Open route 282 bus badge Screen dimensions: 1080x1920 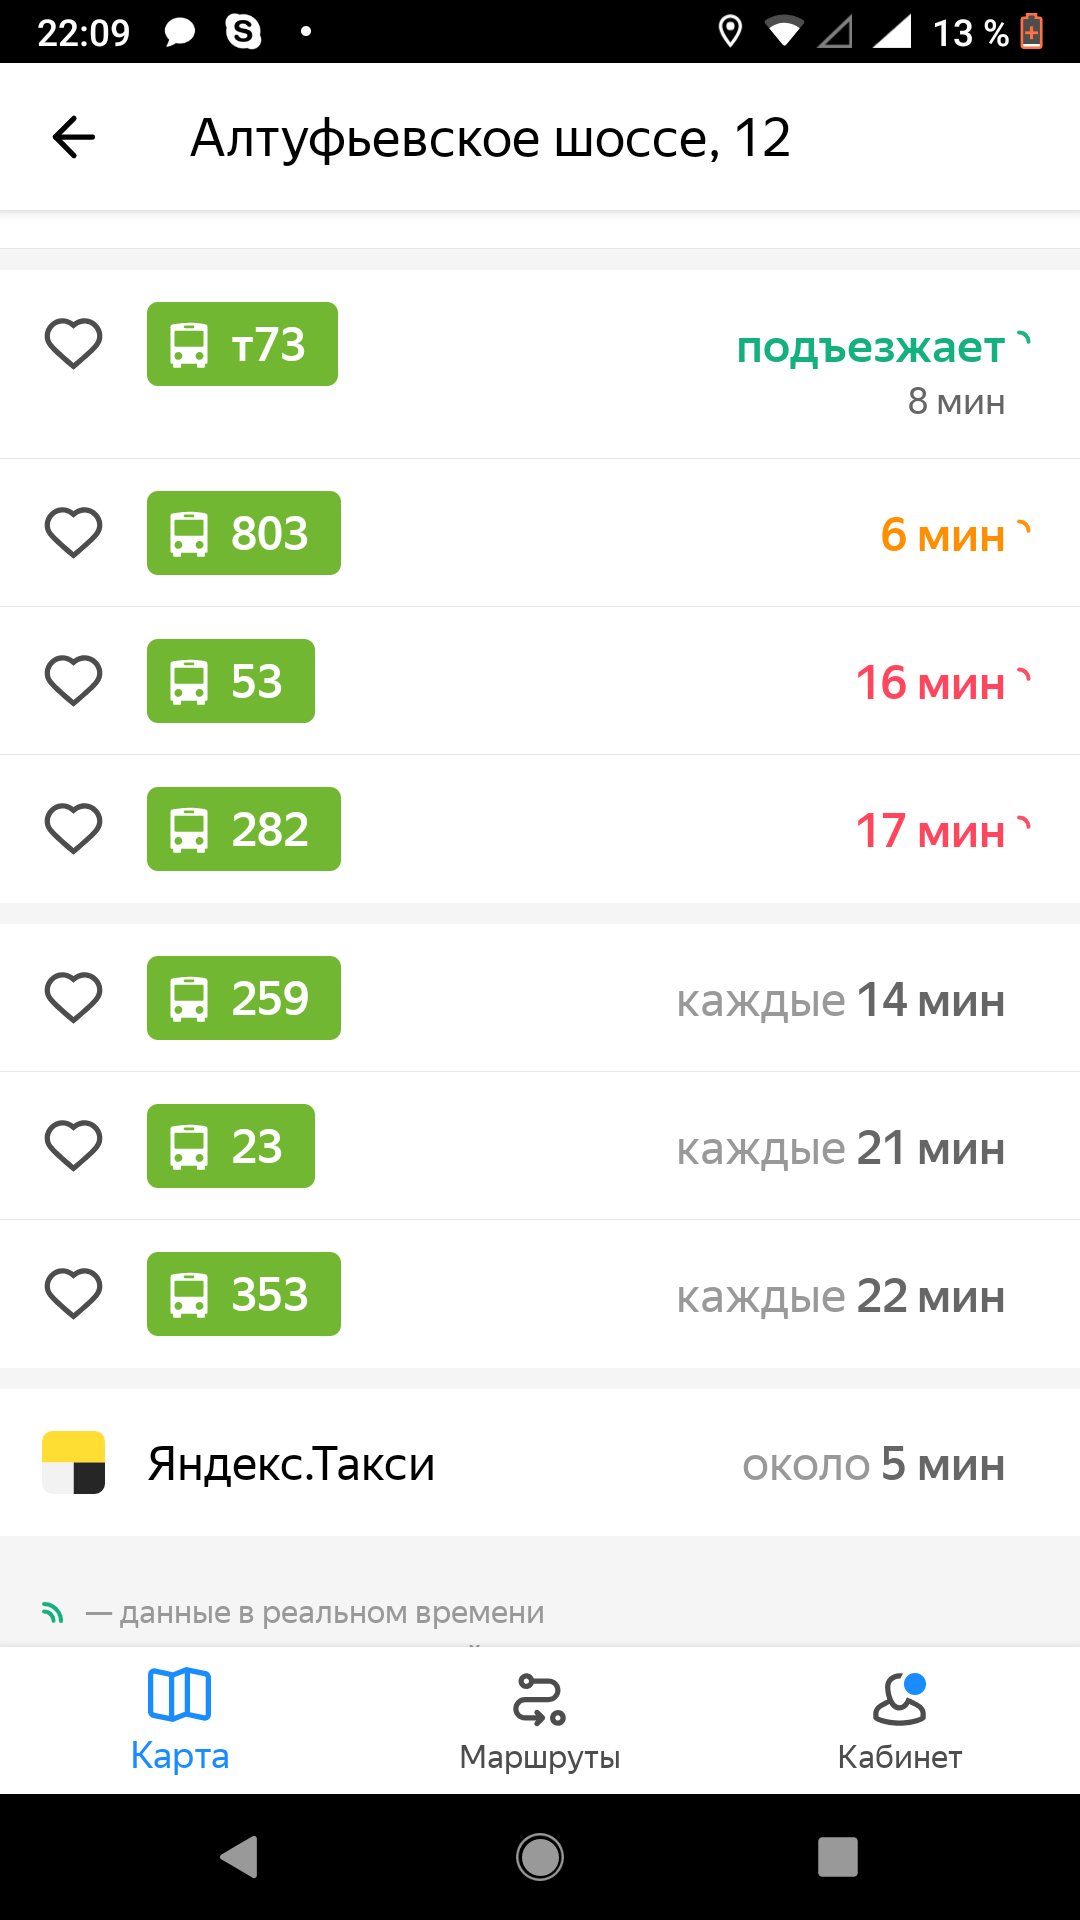(244, 829)
